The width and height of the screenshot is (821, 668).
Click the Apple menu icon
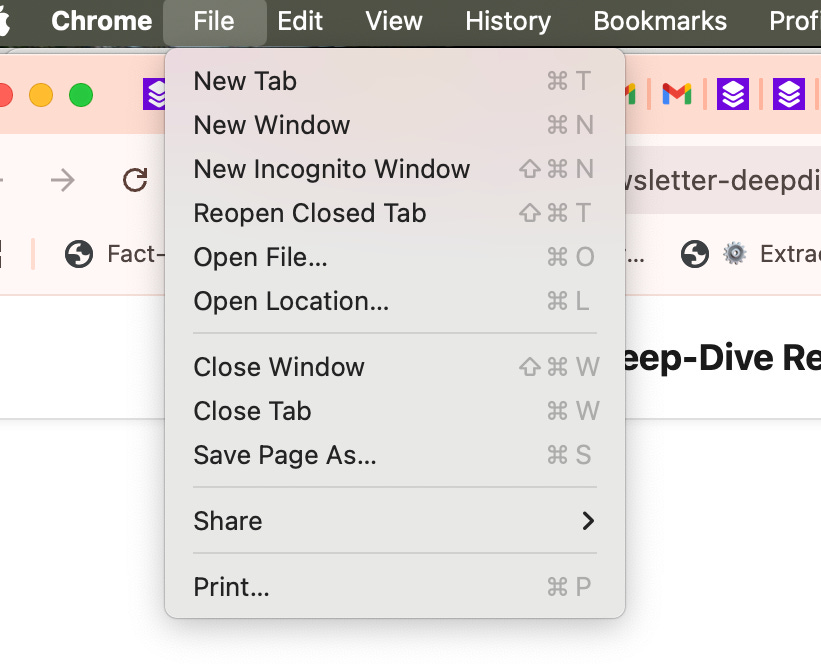(4, 22)
